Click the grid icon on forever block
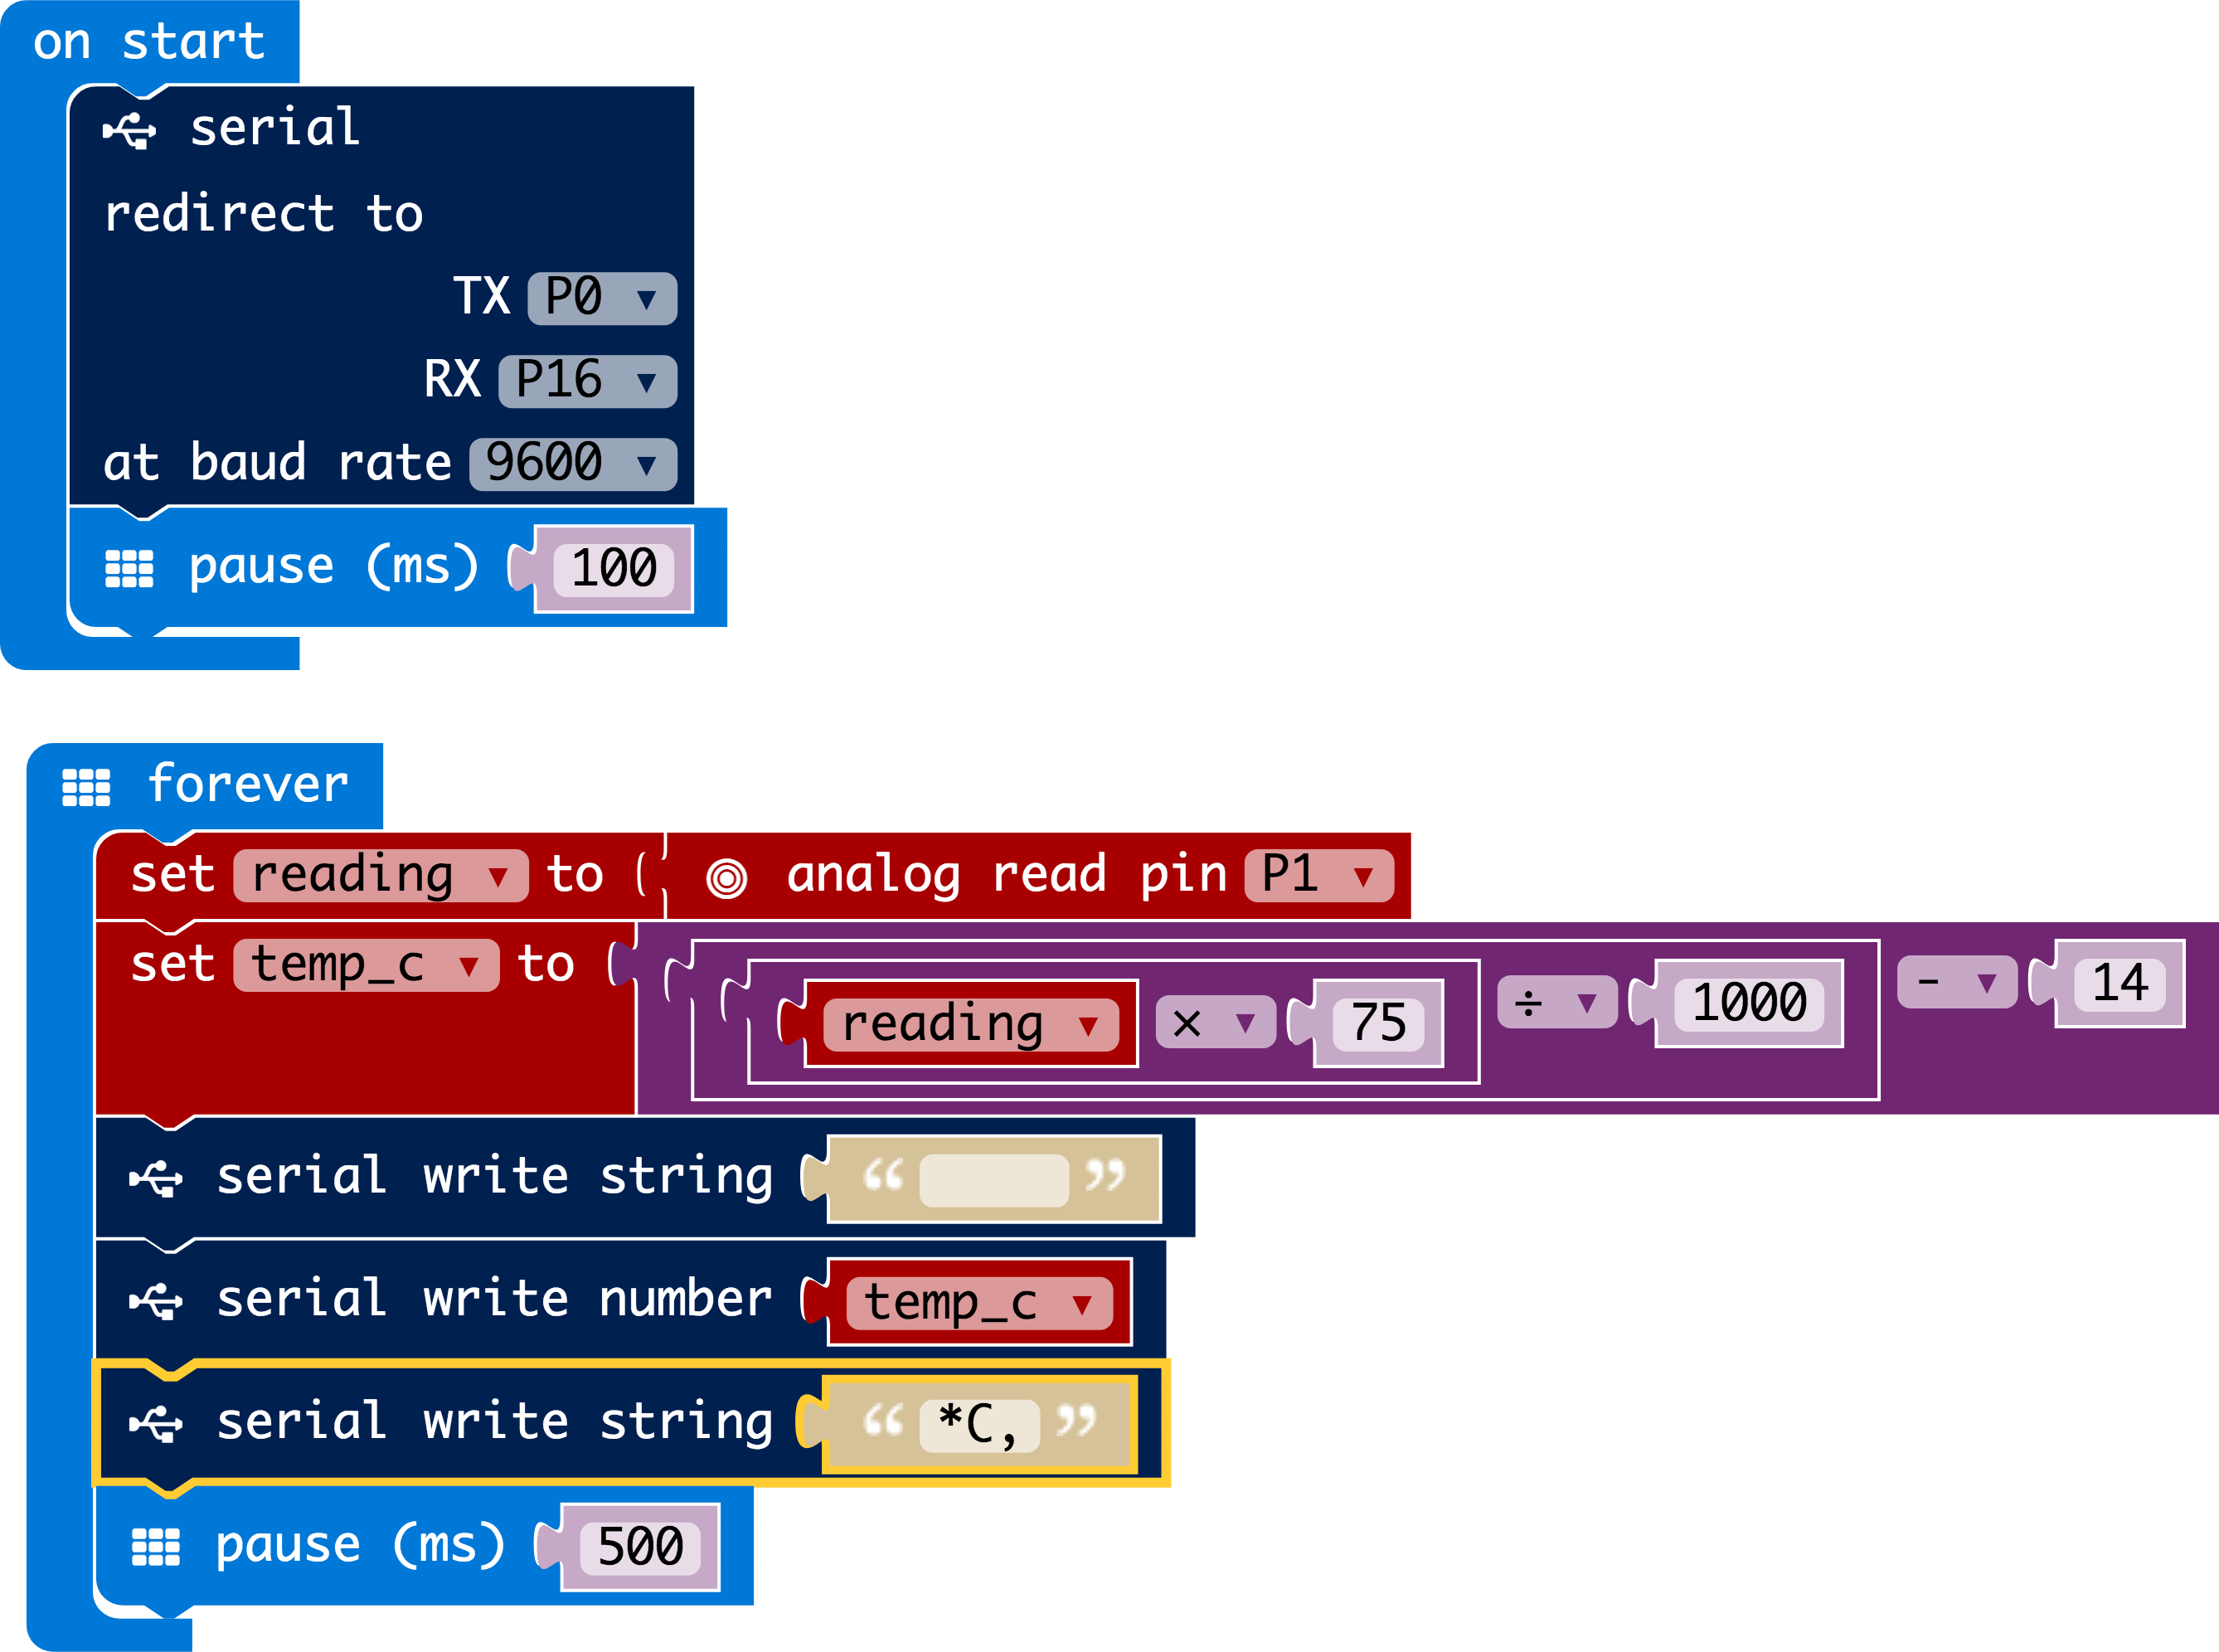2219x1652 pixels. coord(86,787)
